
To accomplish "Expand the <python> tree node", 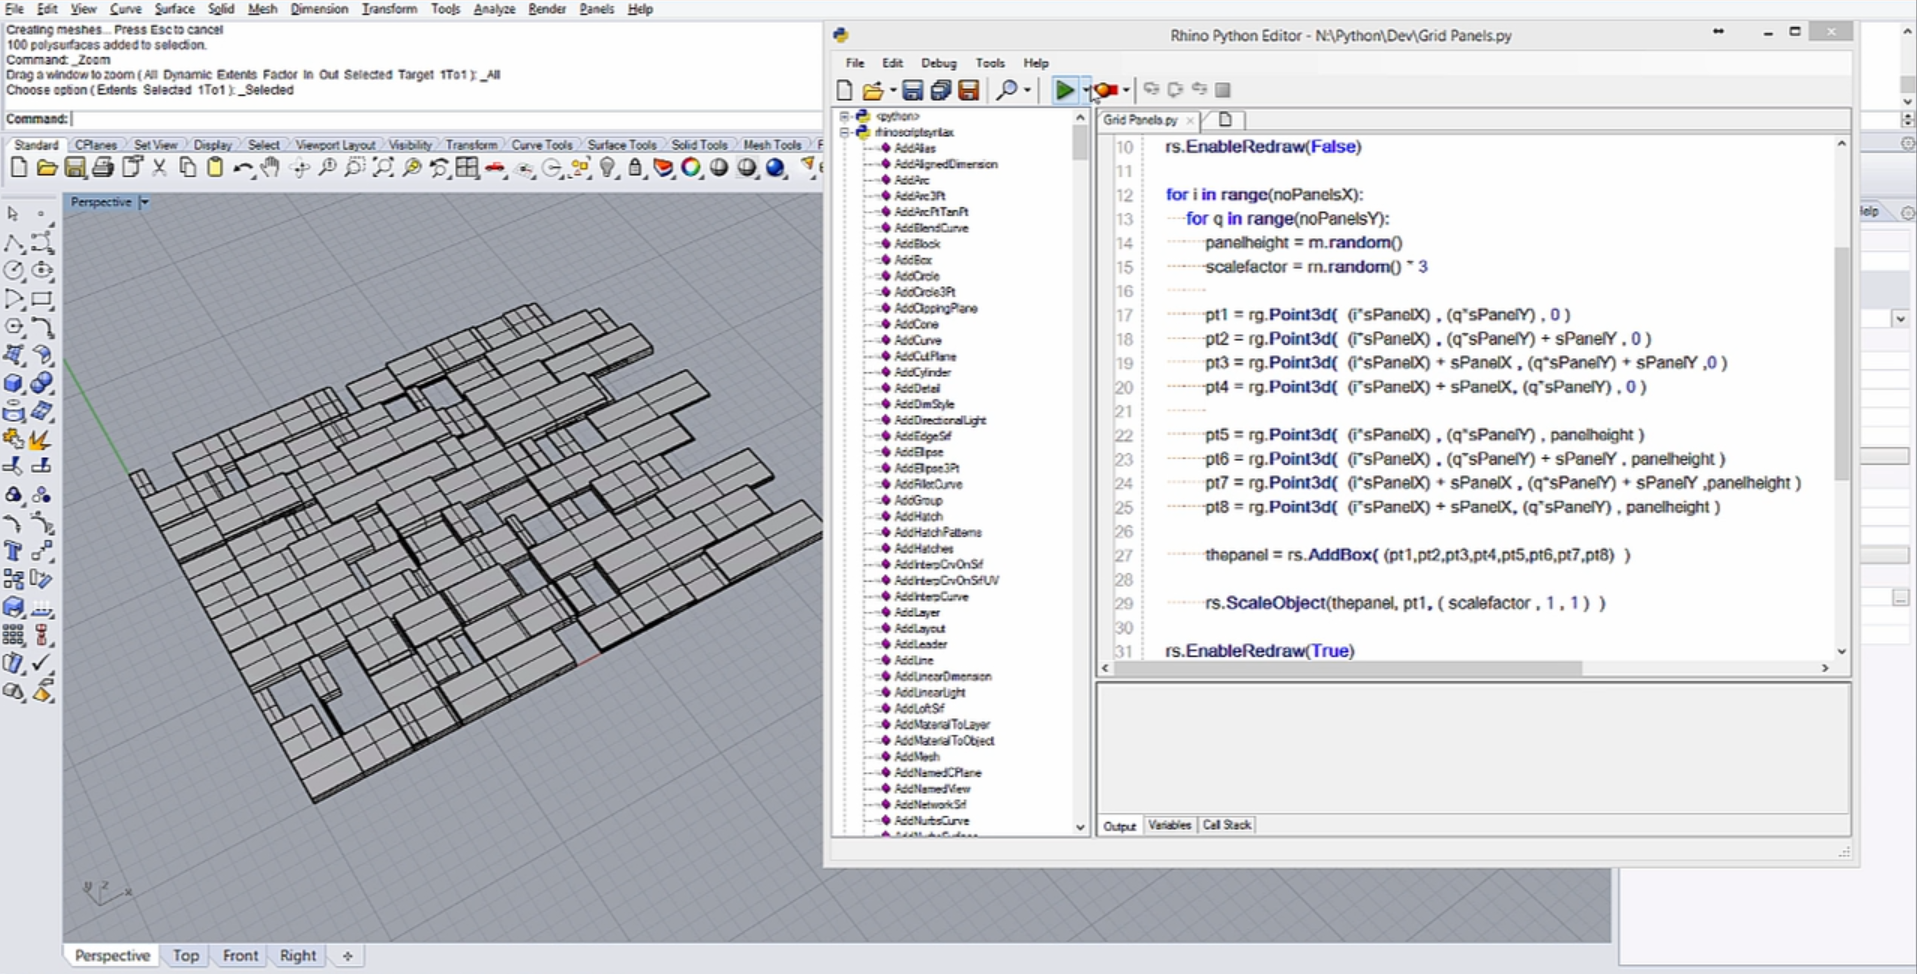I will point(844,116).
